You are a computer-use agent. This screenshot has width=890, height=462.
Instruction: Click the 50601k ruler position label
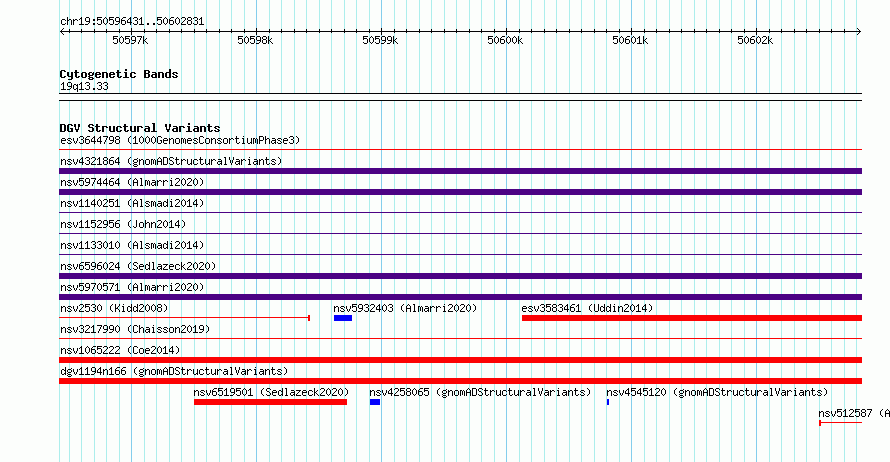point(630,40)
